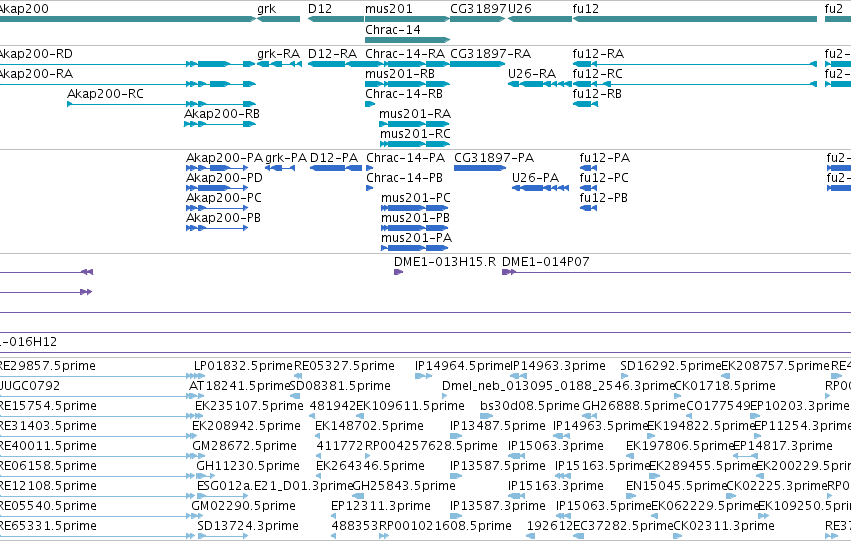The width and height of the screenshot is (851, 541).
Task: Click the fu12-RA transcript label
Action: [598, 54]
